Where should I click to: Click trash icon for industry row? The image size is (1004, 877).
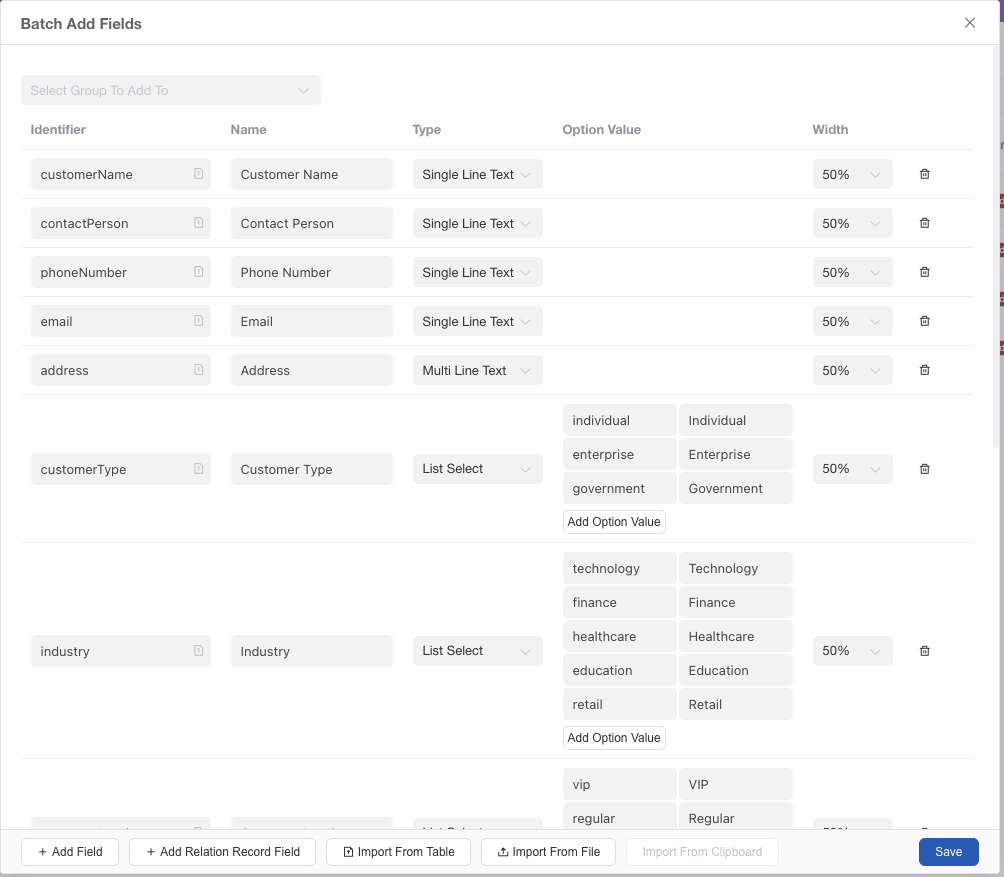(x=924, y=651)
